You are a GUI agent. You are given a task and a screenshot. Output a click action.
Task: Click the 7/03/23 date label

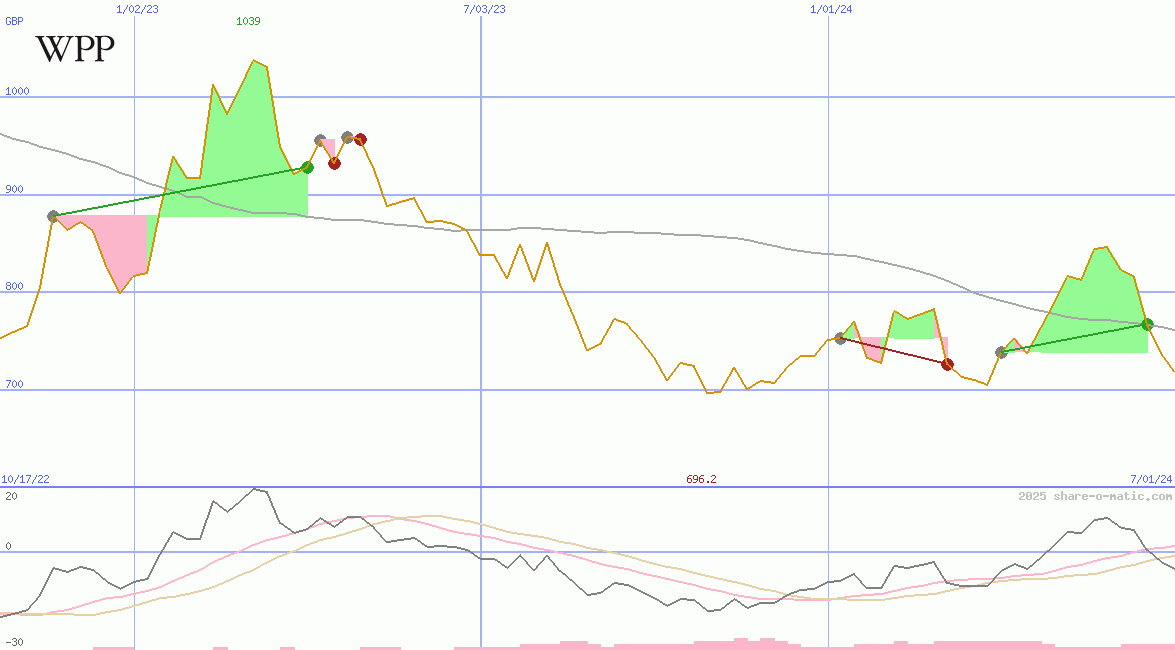pos(484,9)
